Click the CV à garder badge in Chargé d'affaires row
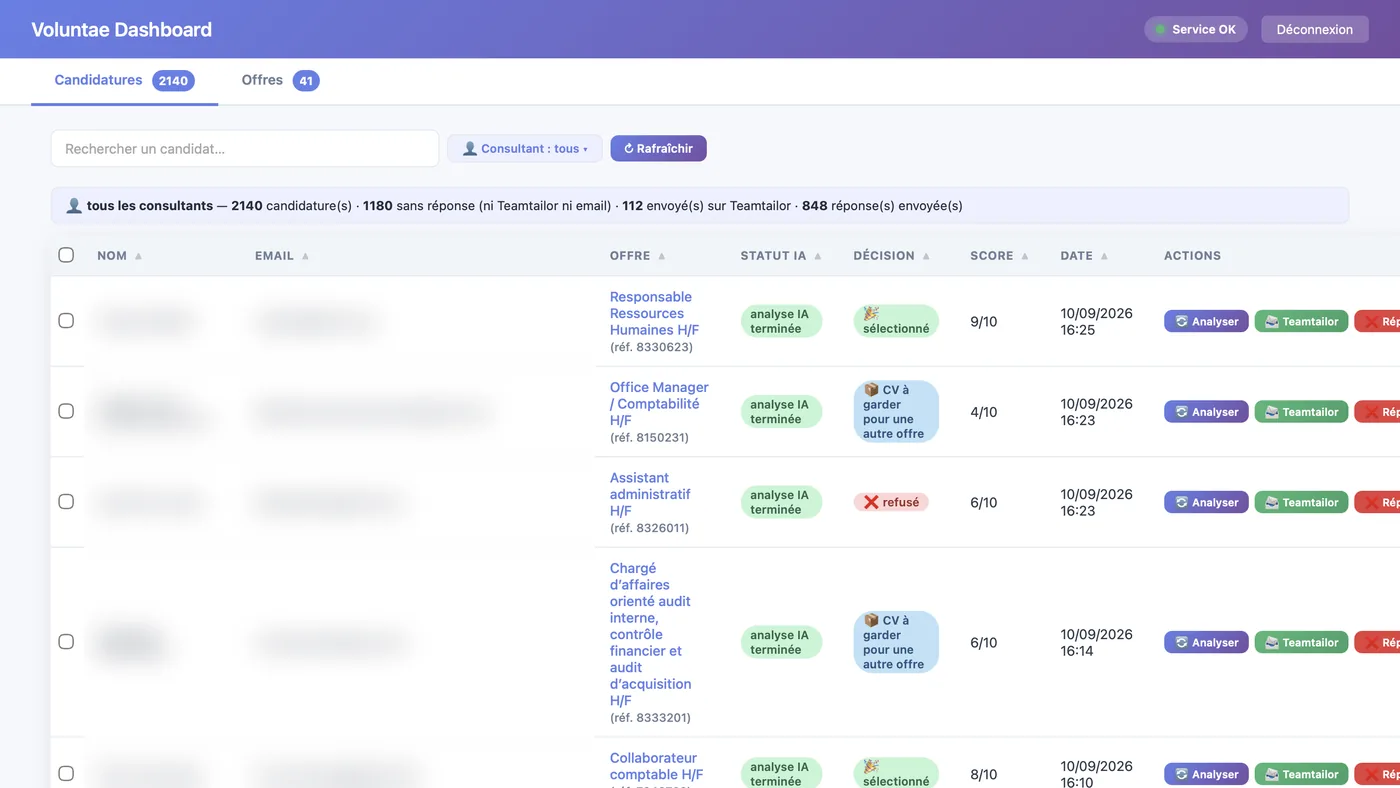 896,642
